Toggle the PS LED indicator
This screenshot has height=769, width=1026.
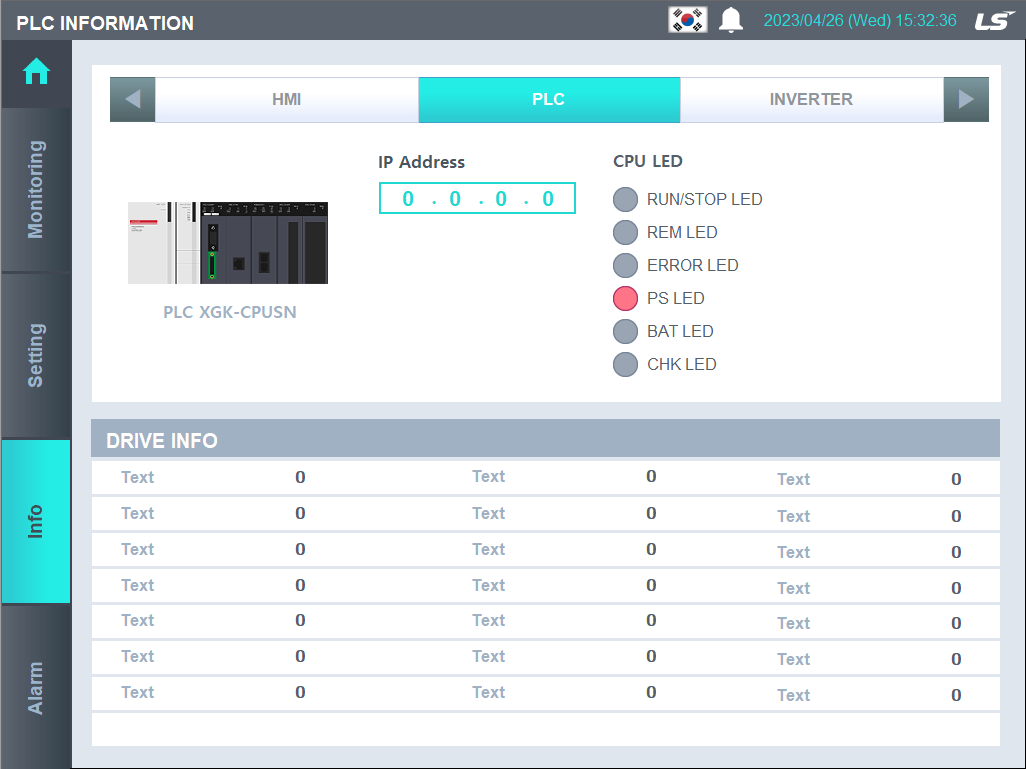coord(625,298)
